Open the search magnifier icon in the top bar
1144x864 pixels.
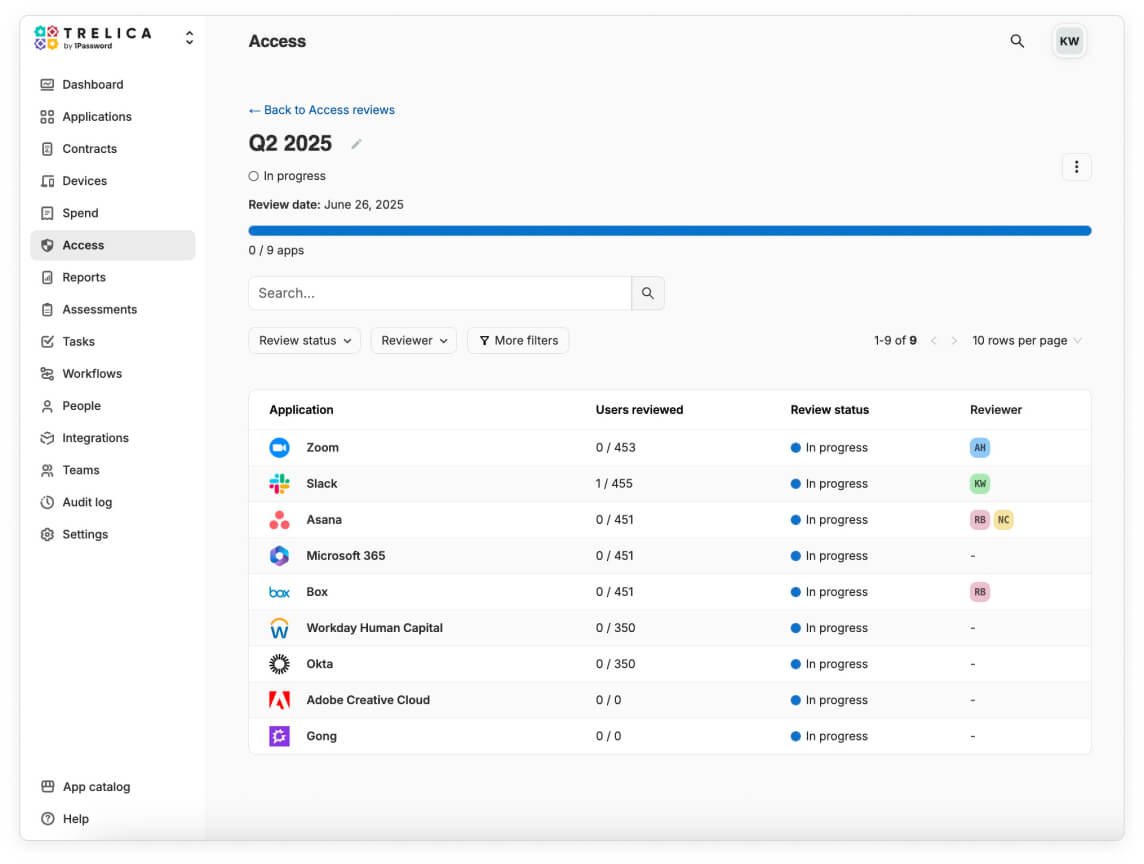click(x=1017, y=42)
